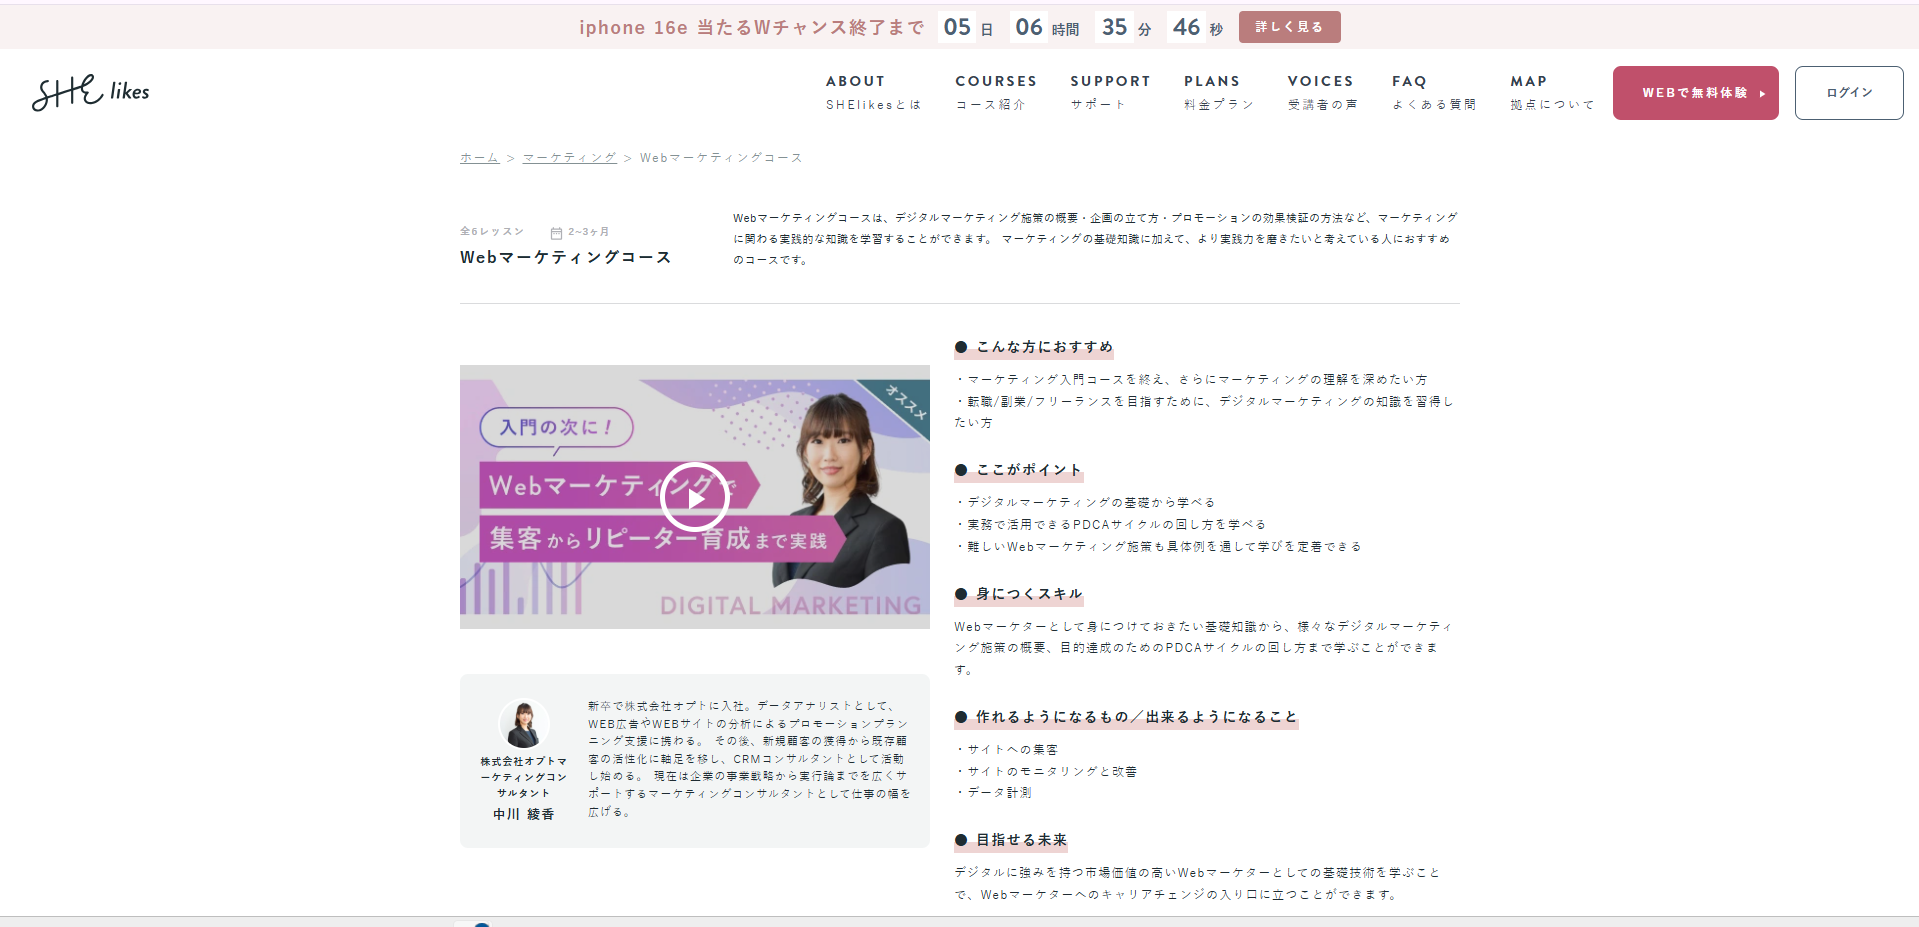Click the iphone 16e campaign banner text
The height and width of the screenshot is (927, 1919).
[x=752, y=28]
